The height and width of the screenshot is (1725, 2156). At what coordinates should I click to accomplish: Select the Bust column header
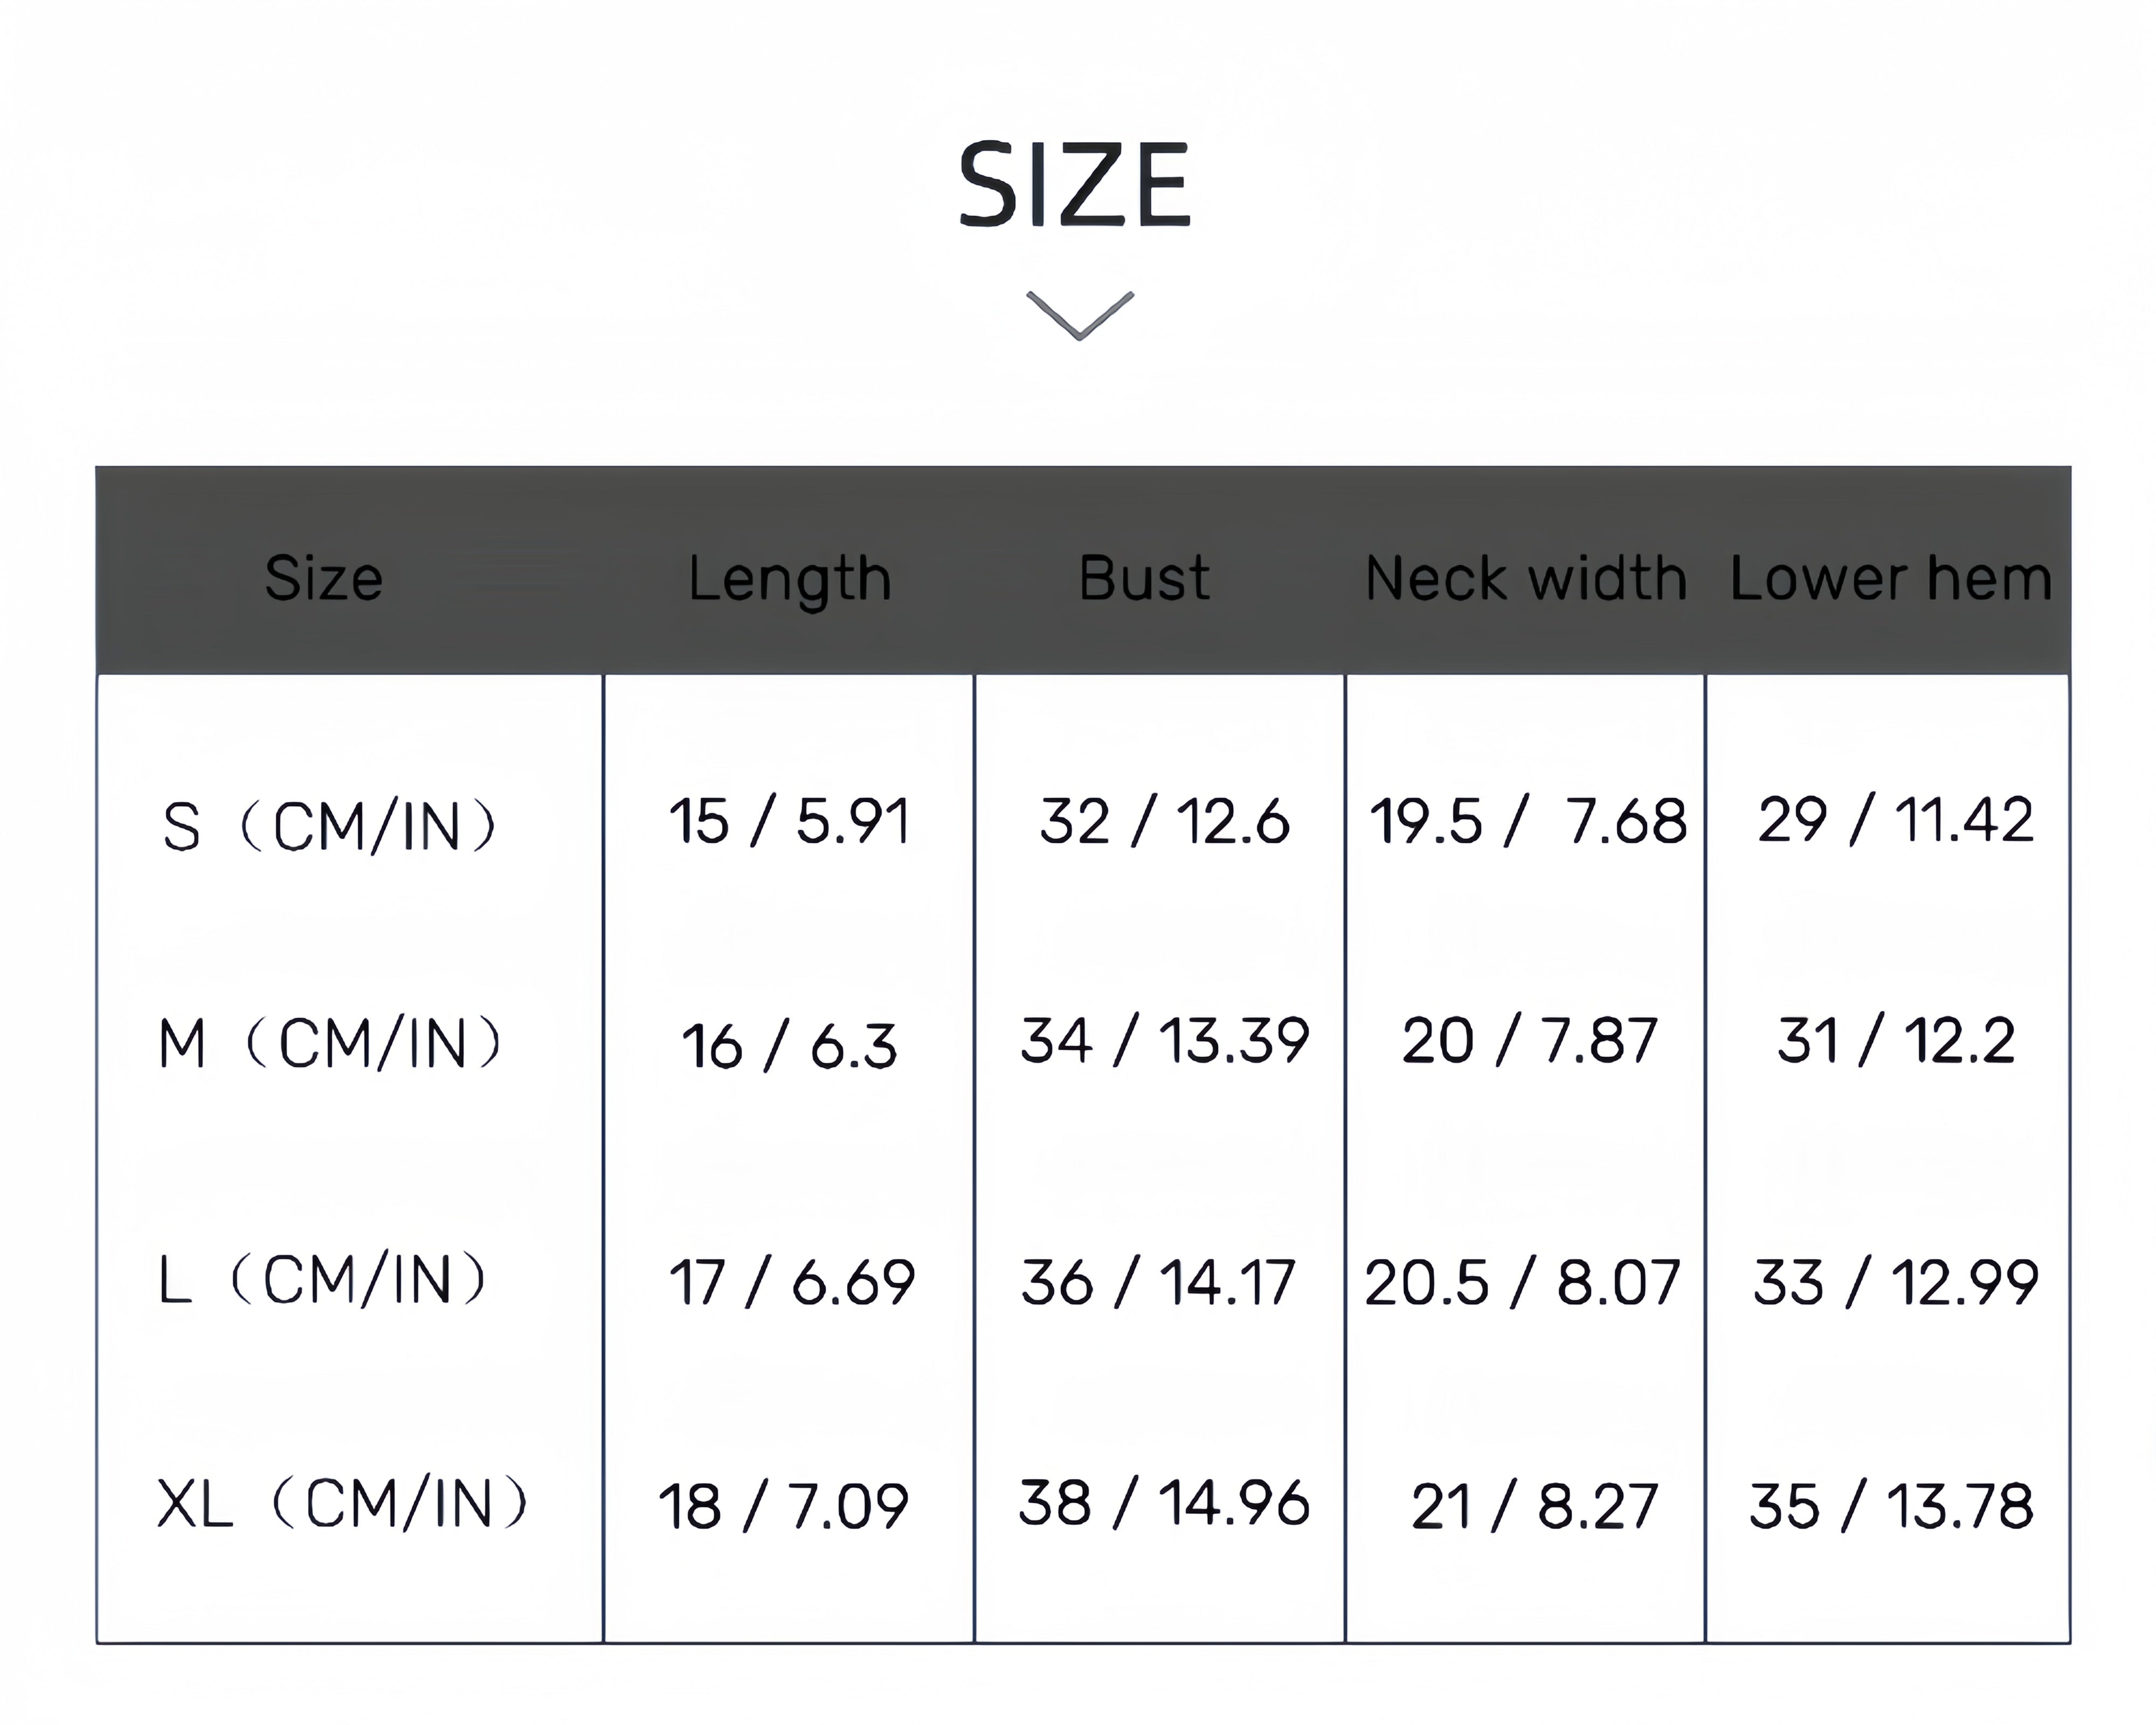point(1144,578)
